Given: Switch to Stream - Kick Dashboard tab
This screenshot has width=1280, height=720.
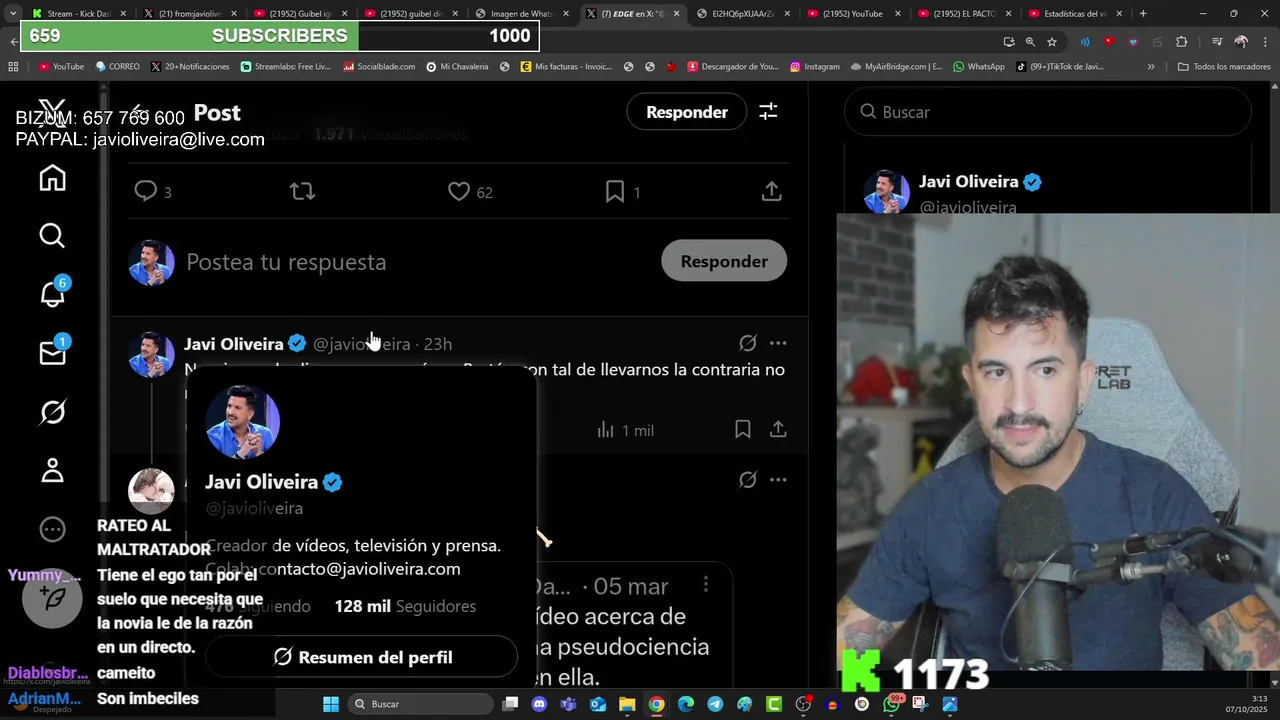Looking at the screenshot, I should coord(77,13).
